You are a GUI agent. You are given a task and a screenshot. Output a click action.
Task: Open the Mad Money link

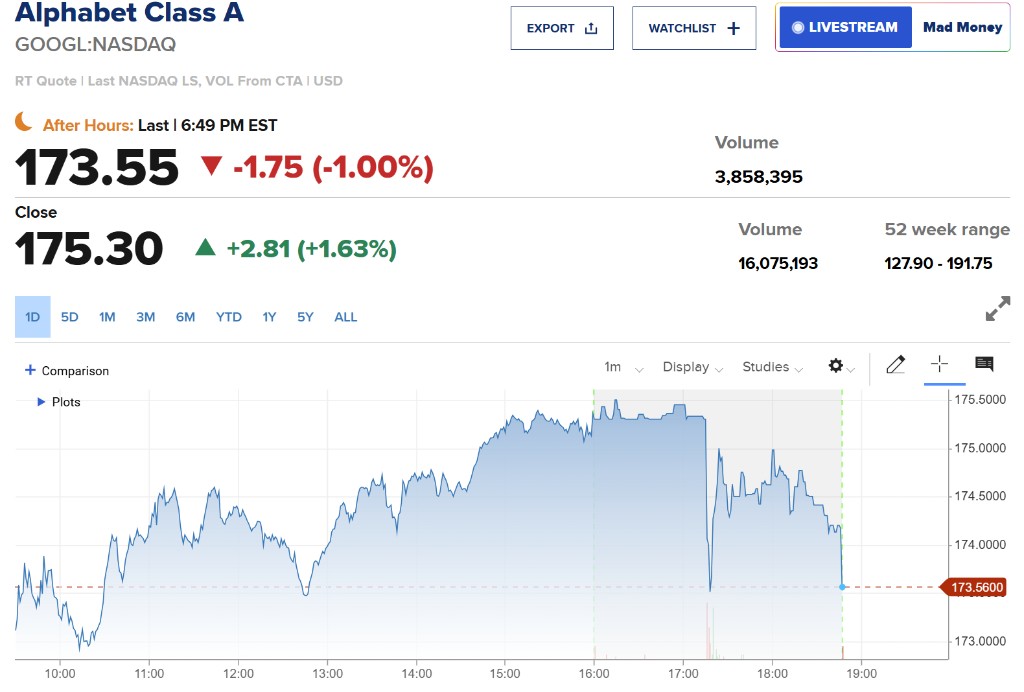click(x=962, y=27)
